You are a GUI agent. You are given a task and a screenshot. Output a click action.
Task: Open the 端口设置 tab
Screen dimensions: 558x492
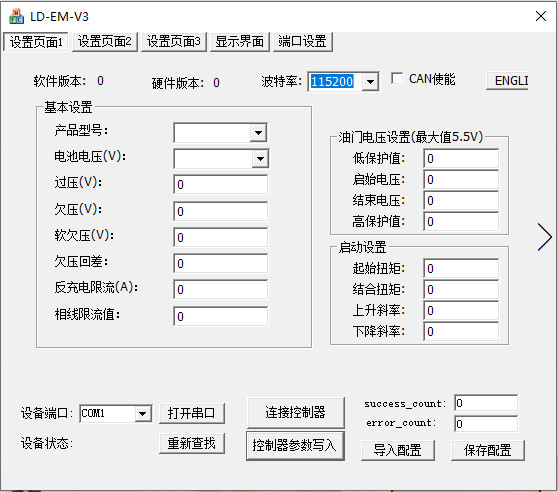[302, 42]
